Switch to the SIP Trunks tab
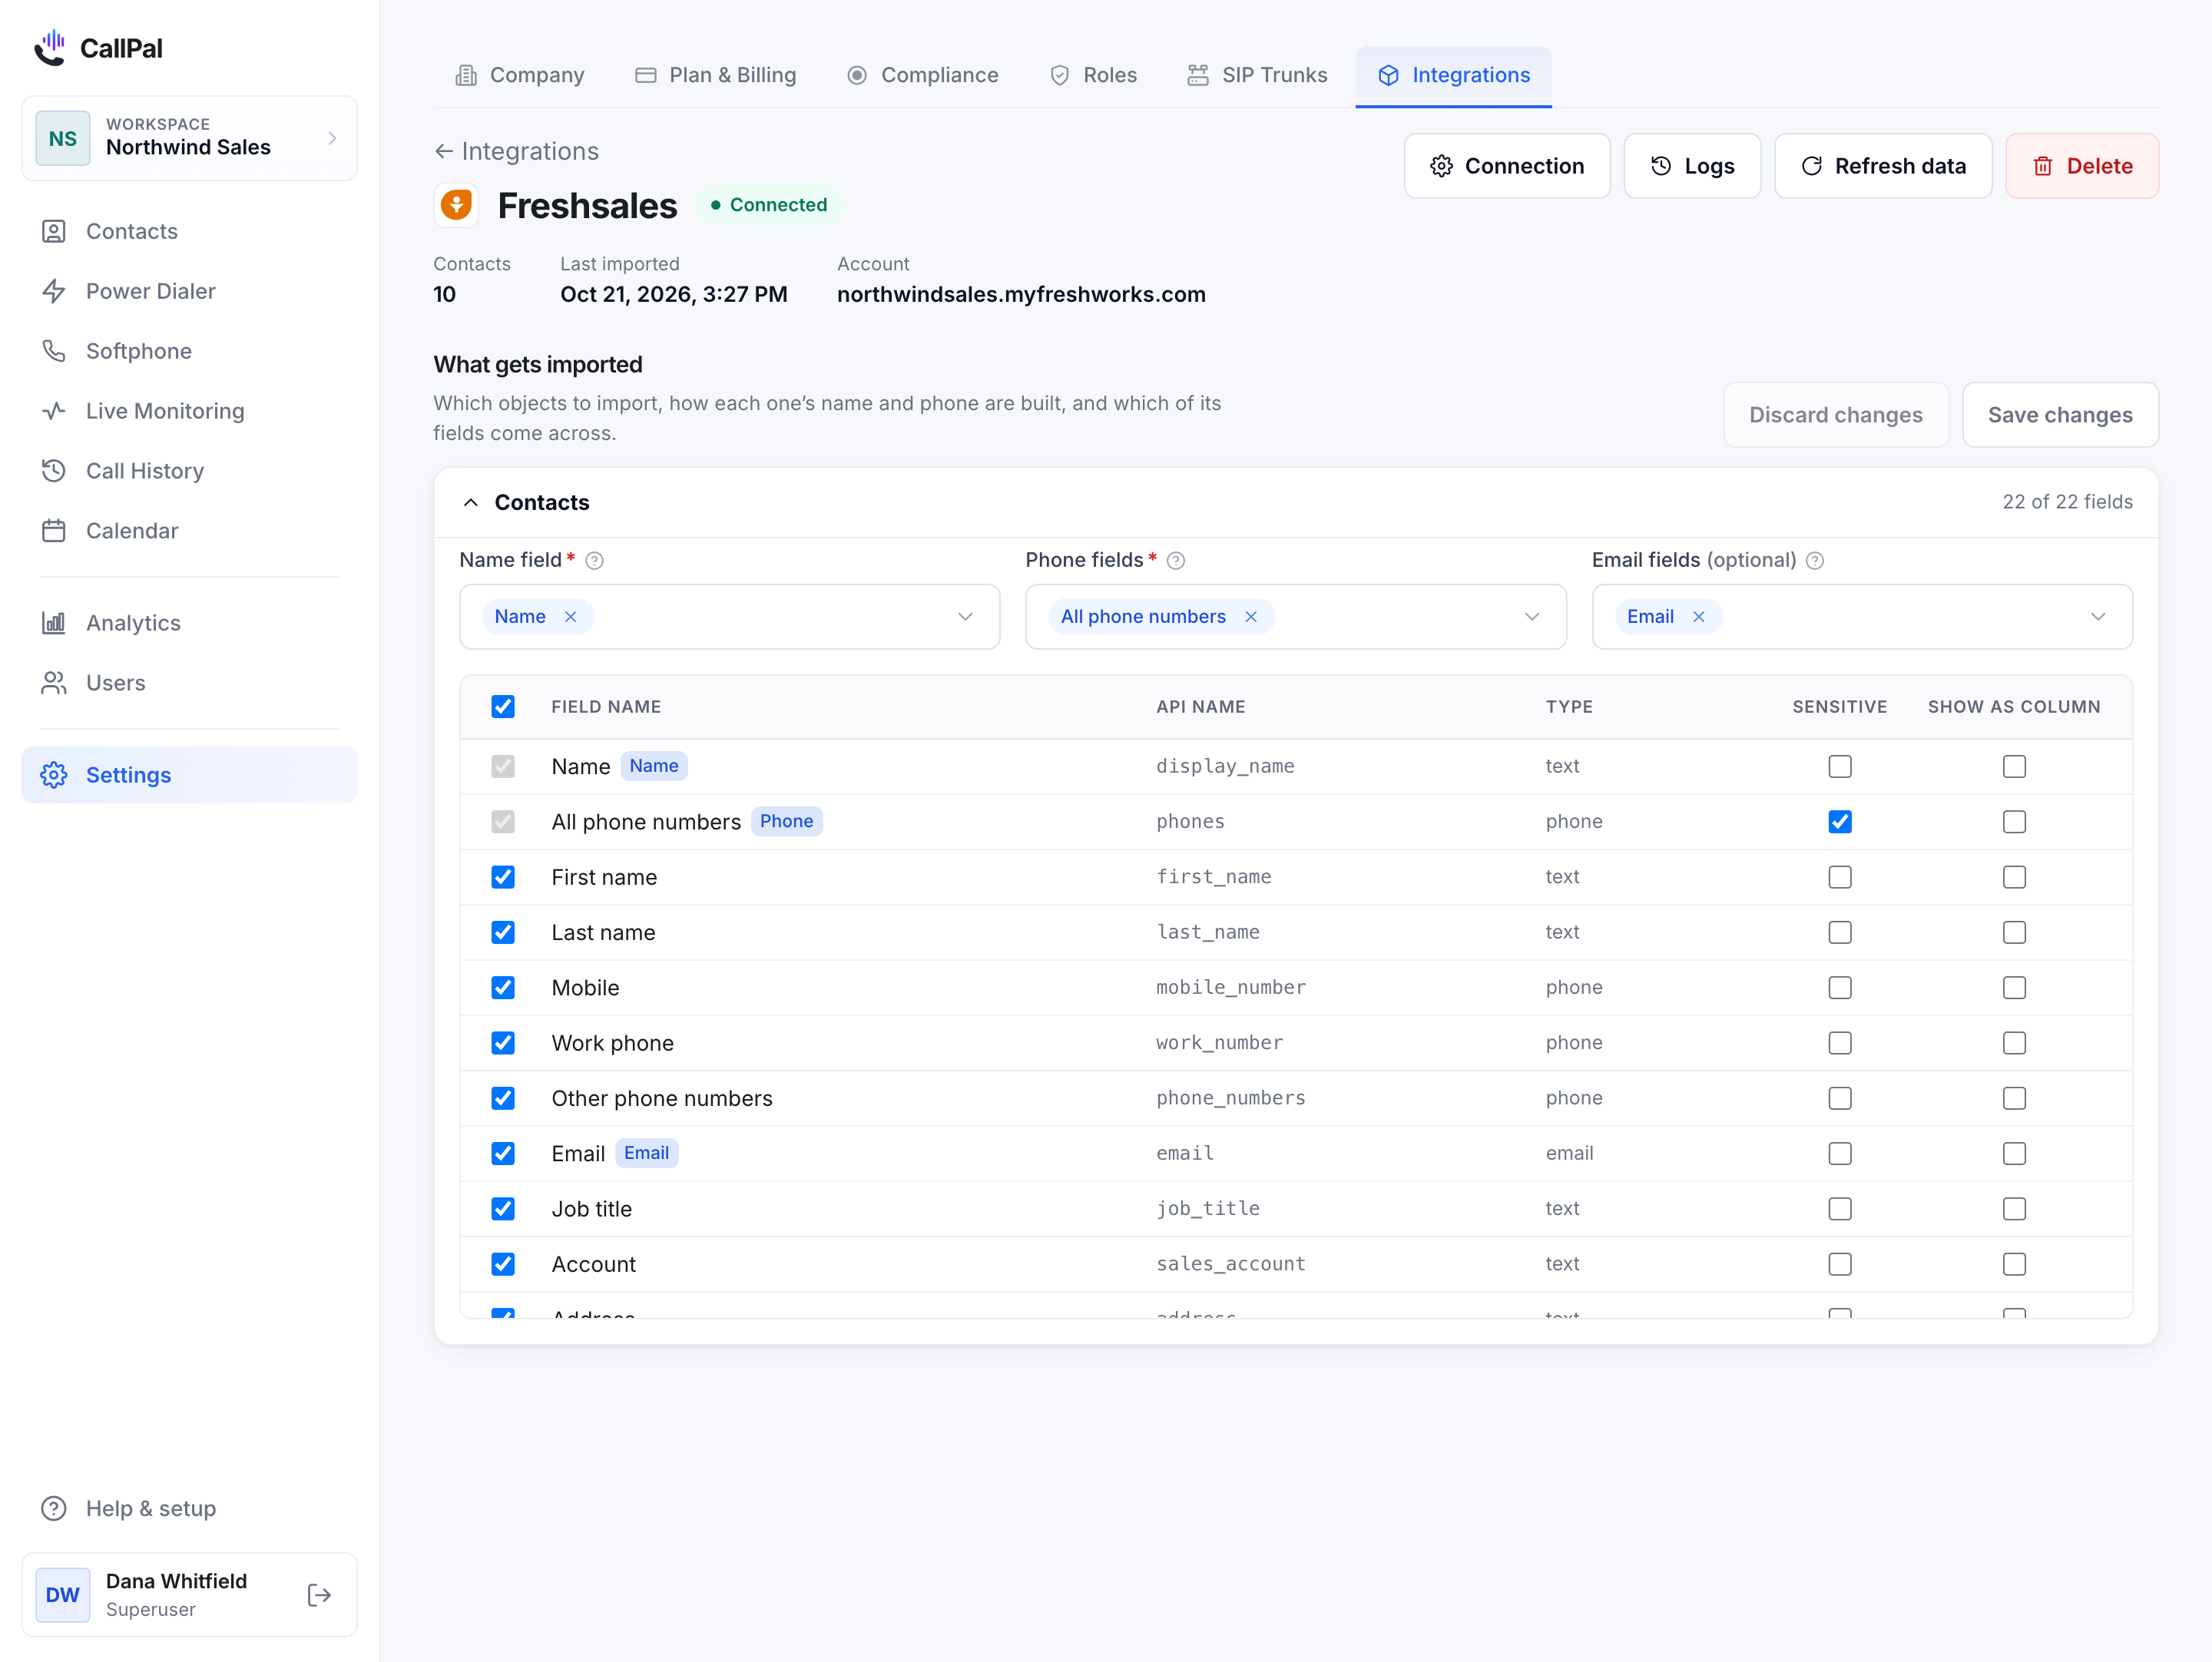This screenshot has width=2212, height=1662. (1257, 75)
